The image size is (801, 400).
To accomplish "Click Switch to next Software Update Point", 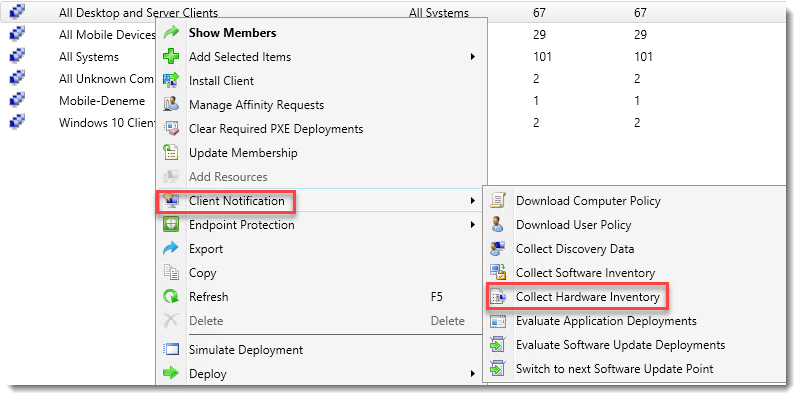I will [614, 369].
